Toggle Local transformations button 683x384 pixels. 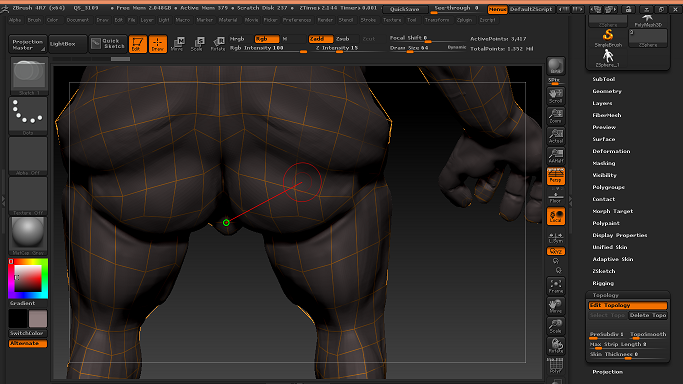(556, 216)
